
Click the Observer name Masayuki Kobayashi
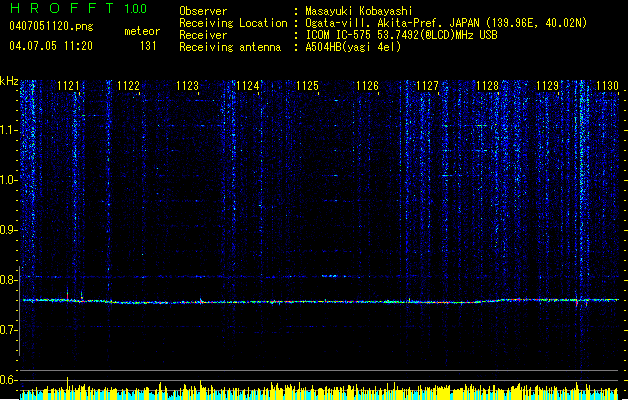(x=359, y=11)
